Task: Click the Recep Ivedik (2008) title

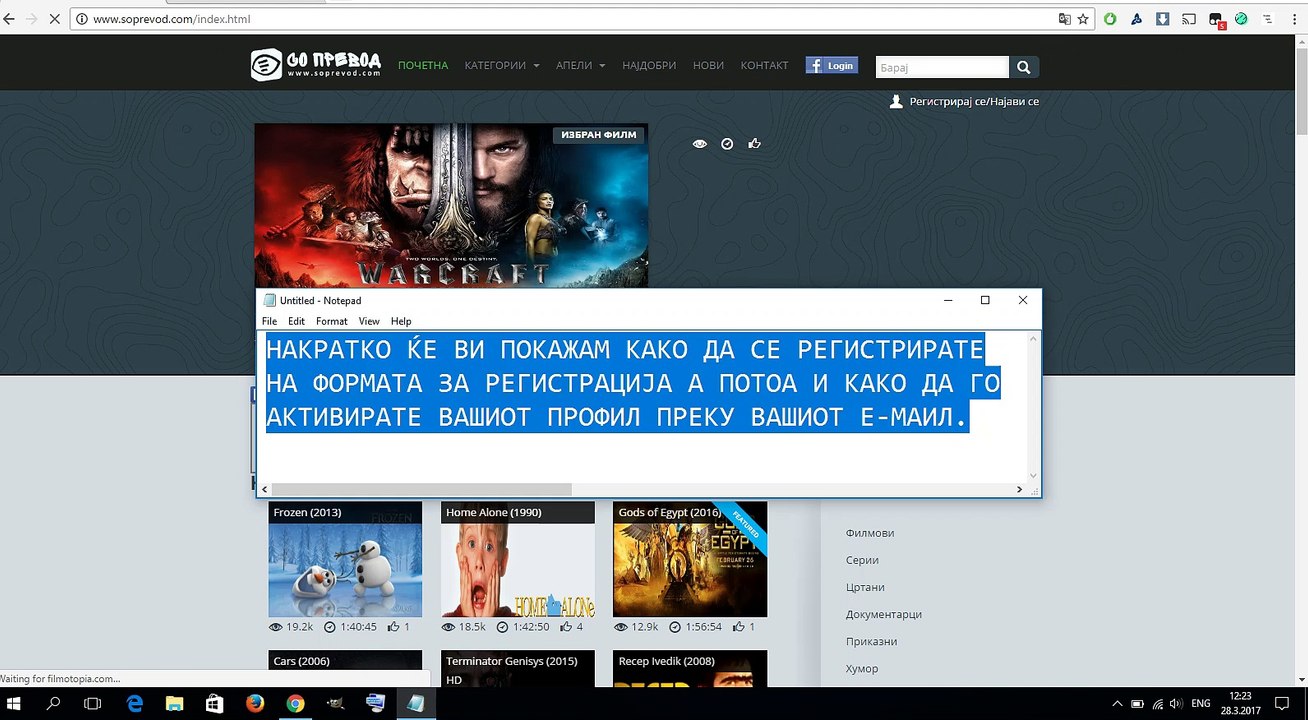Action: tap(667, 661)
